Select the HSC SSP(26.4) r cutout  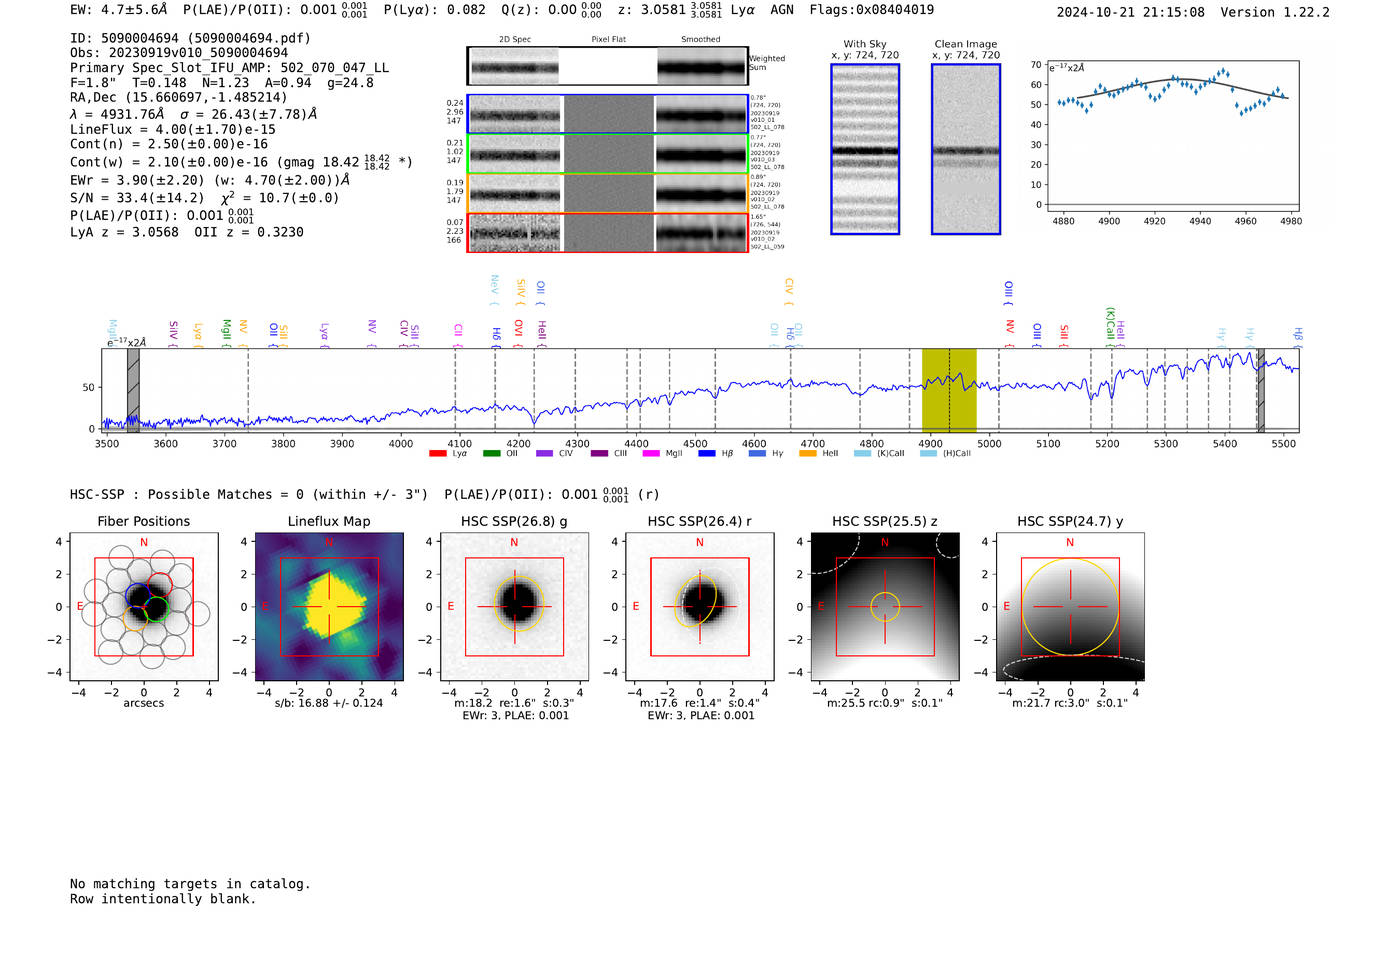coord(700,607)
